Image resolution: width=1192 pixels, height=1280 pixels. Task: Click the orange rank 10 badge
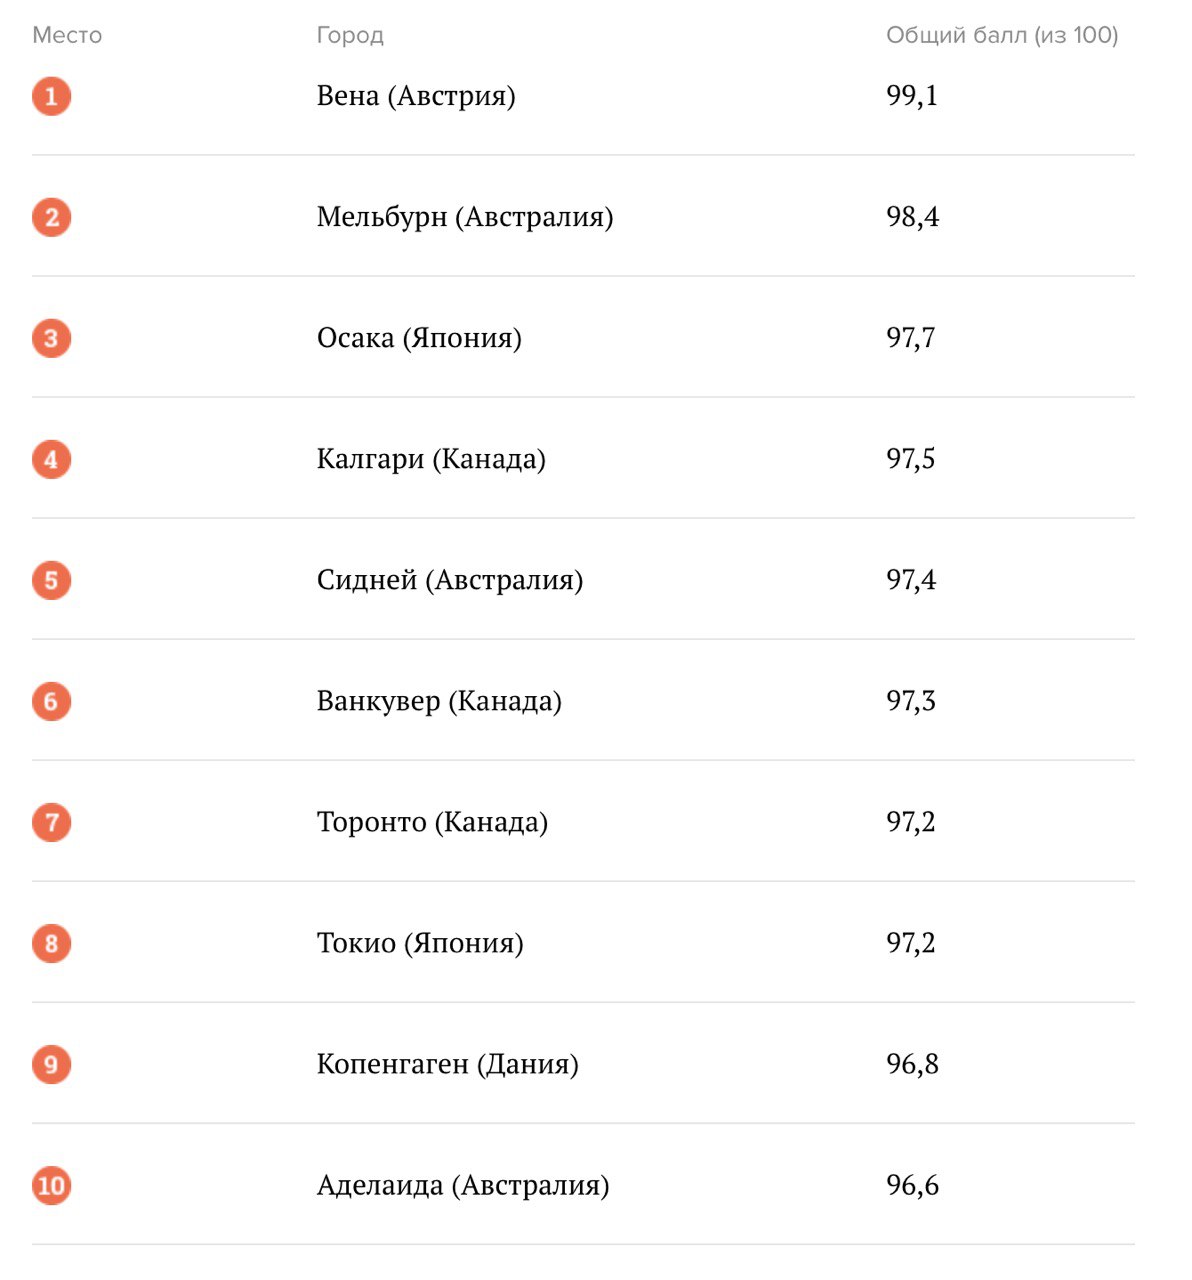(x=51, y=1185)
